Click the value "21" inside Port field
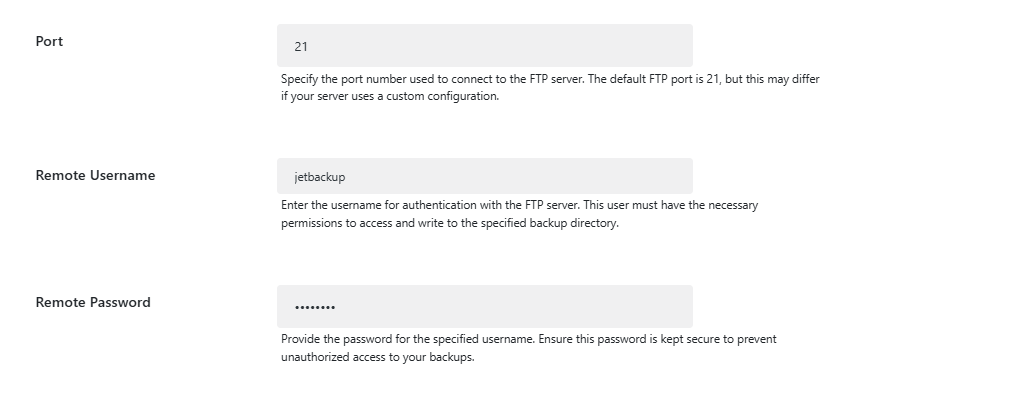 tap(301, 47)
